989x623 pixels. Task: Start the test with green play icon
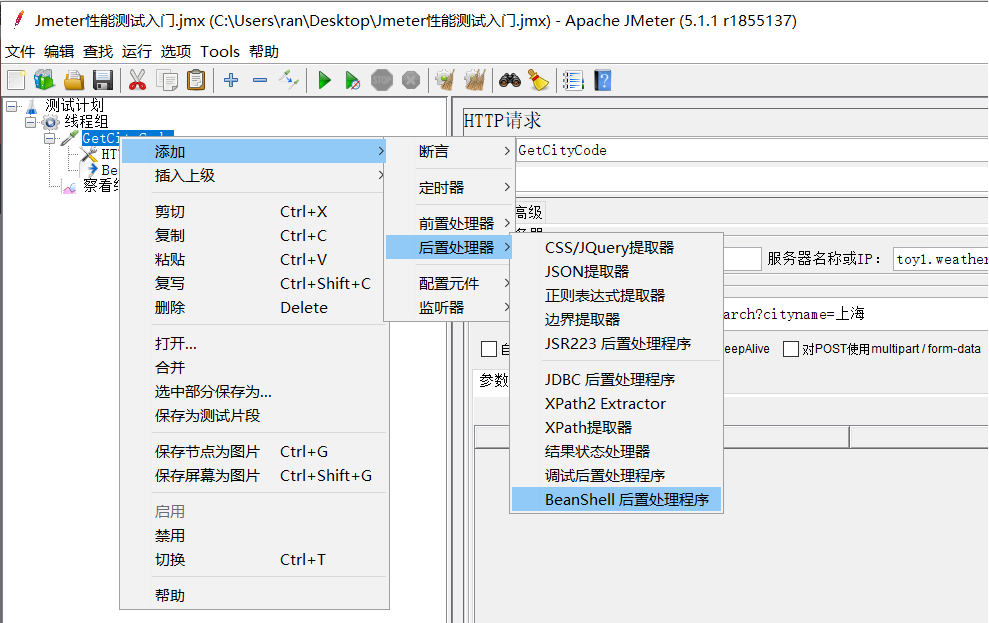click(x=324, y=81)
